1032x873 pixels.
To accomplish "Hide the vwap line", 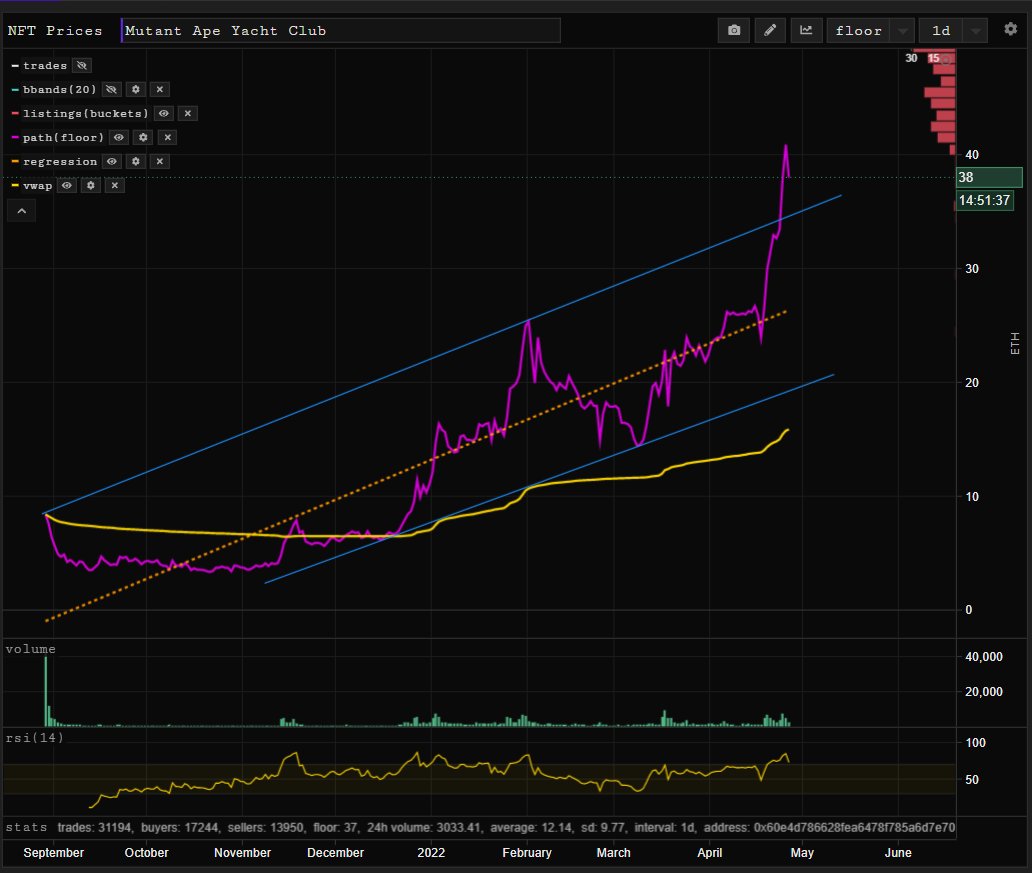I will pos(66,185).
